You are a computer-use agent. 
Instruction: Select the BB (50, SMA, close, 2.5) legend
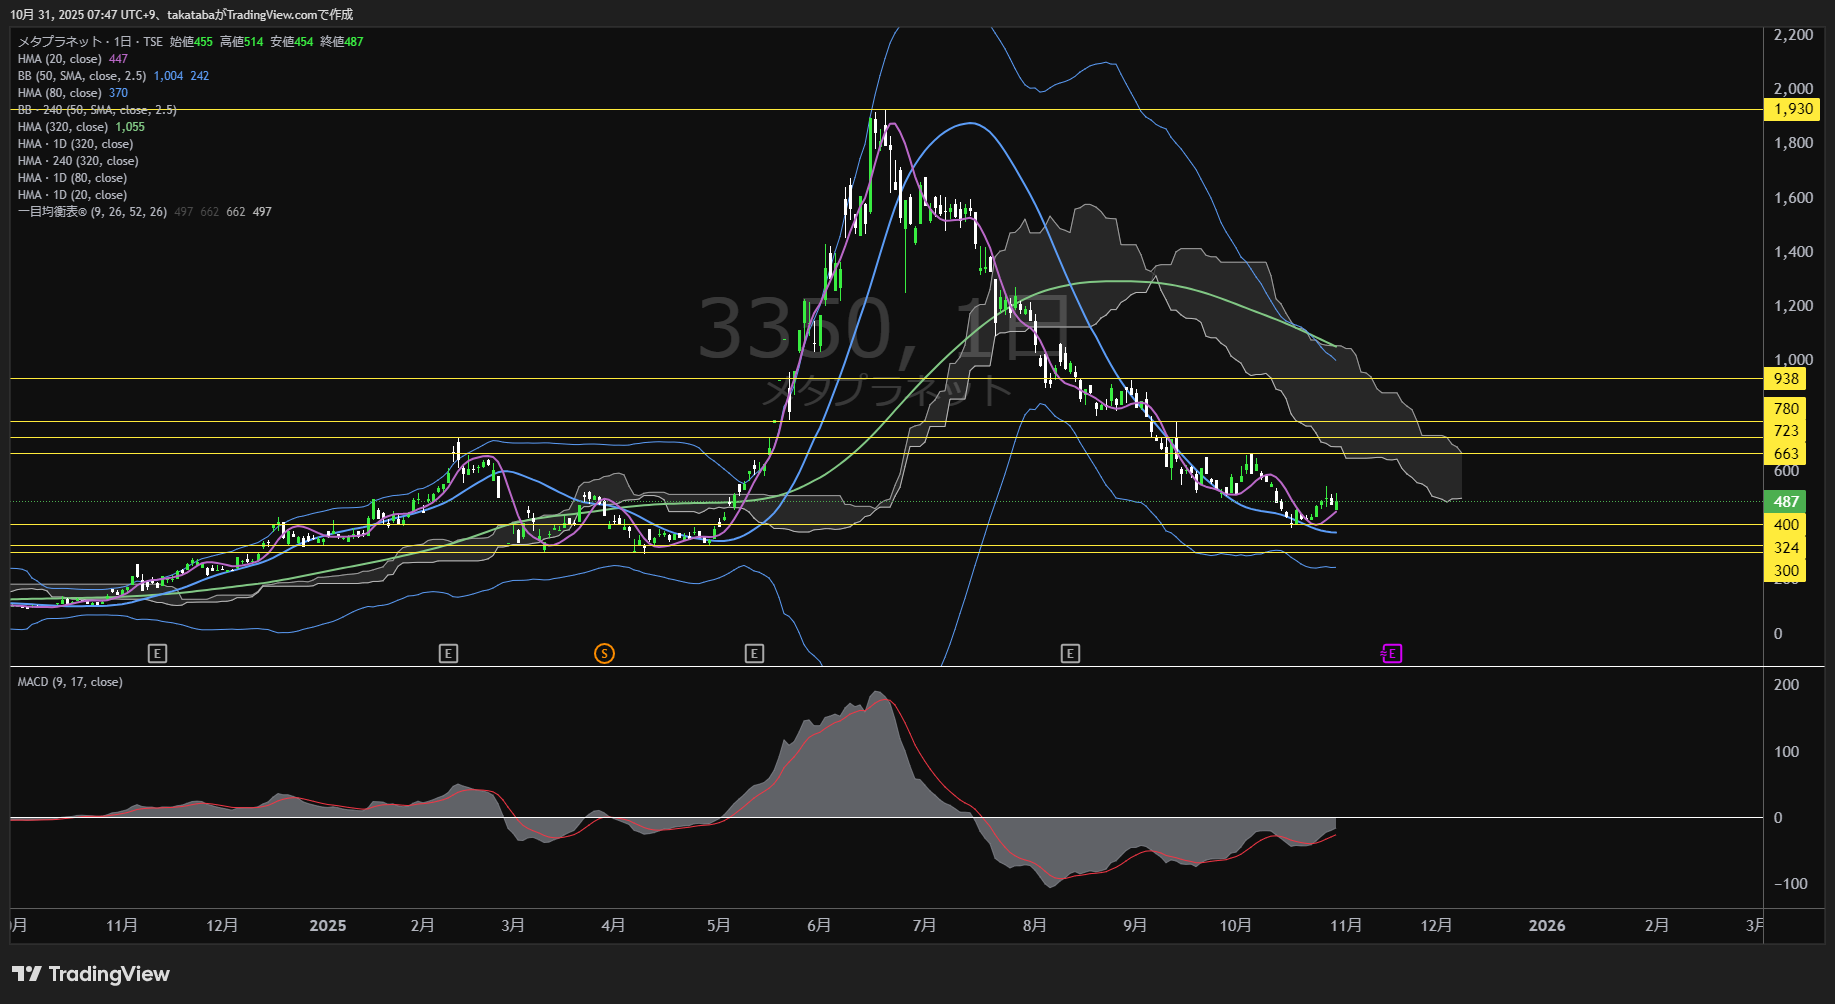coord(82,76)
